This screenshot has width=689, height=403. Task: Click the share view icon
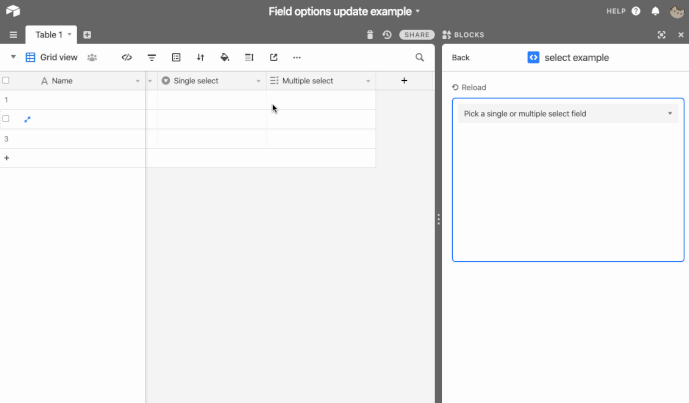pyautogui.click(x=273, y=57)
